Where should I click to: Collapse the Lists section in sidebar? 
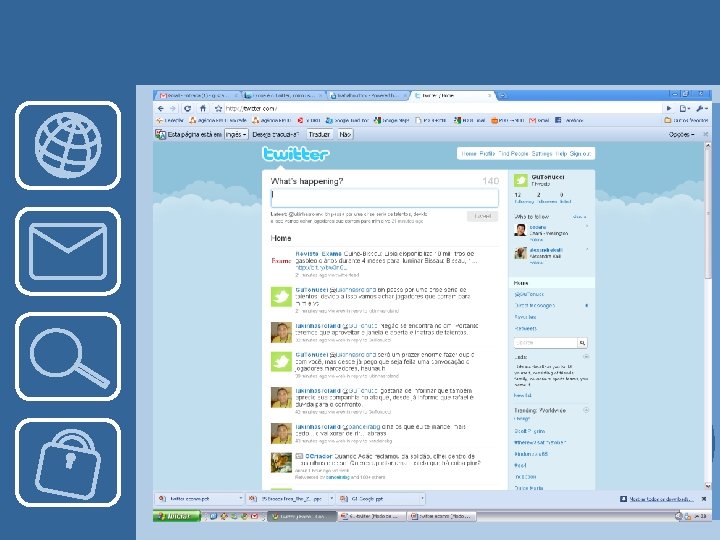[x=586, y=356]
